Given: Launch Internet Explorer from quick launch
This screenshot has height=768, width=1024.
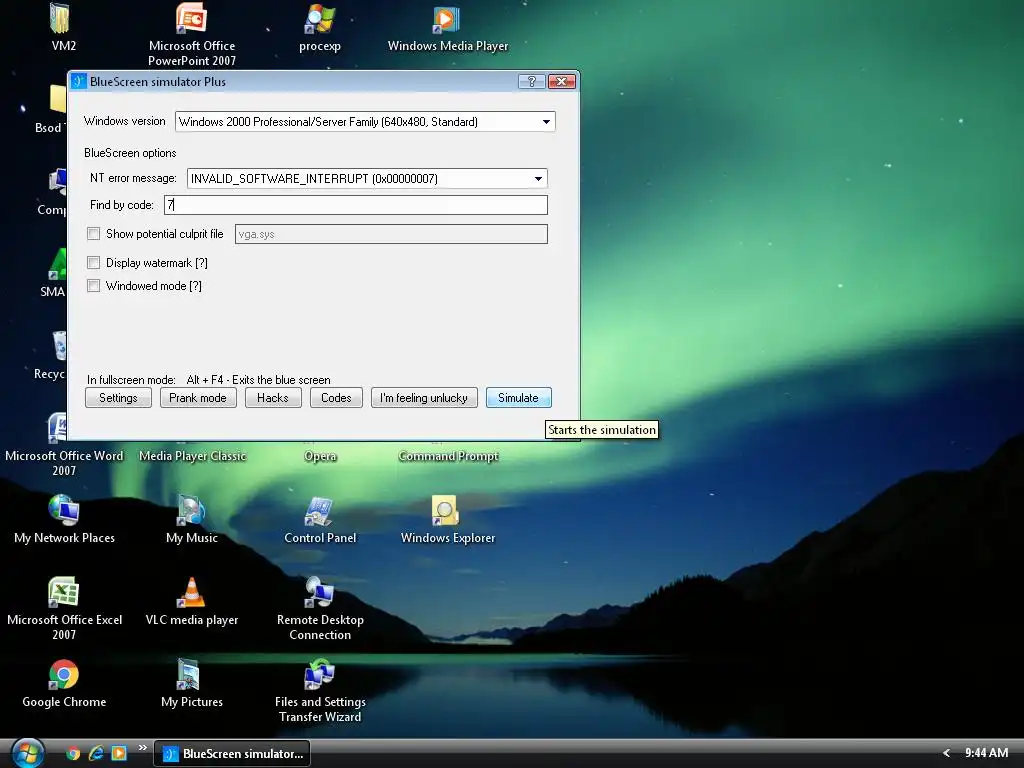Looking at the screenshot, I should pyautogui.click(x=96, y=754).
